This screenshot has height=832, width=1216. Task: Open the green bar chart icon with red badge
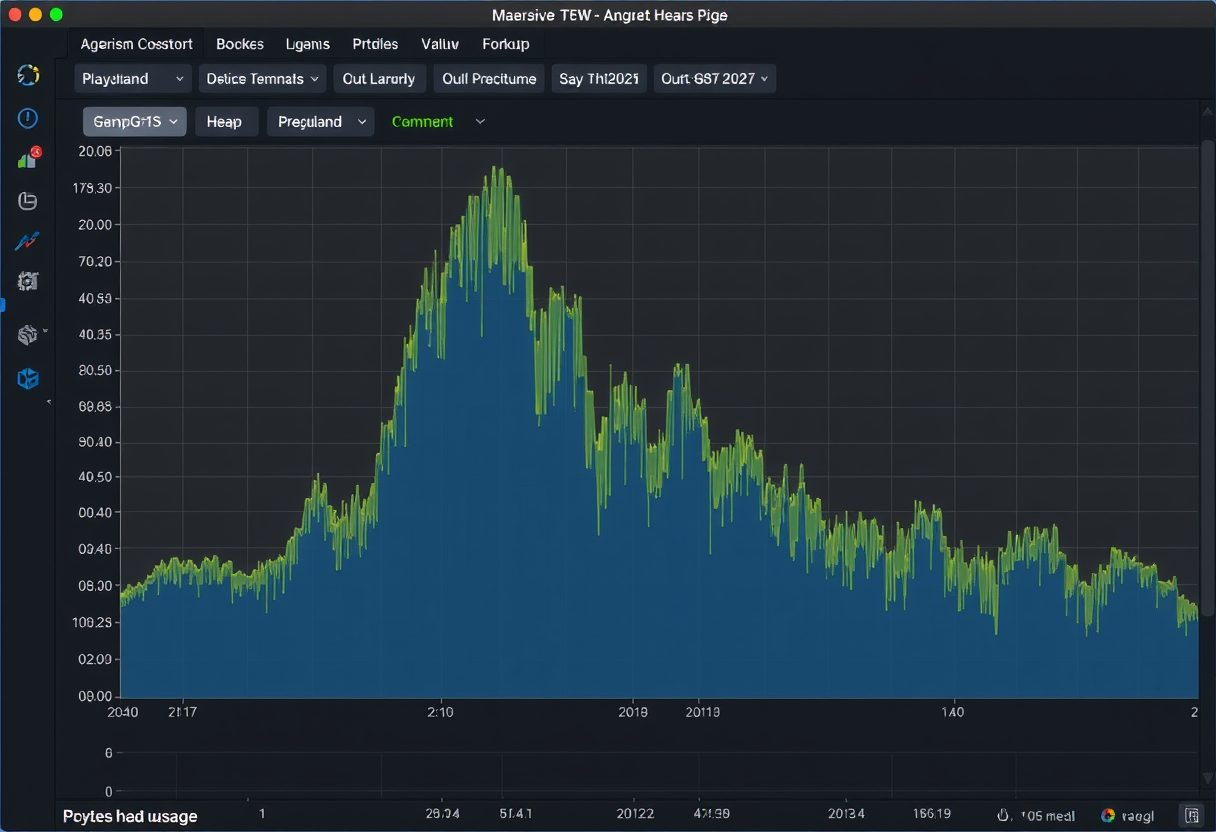tap(28, 158)
